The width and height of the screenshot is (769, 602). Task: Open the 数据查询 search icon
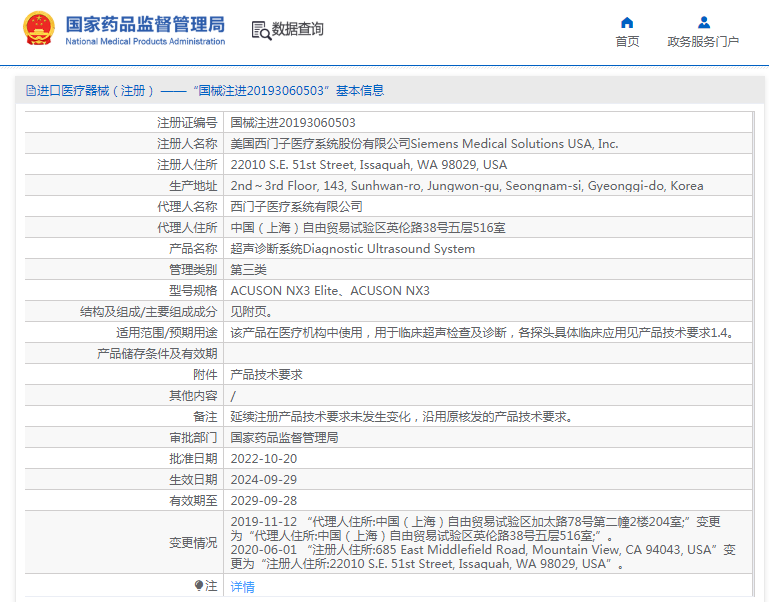[x=261, y=30]
